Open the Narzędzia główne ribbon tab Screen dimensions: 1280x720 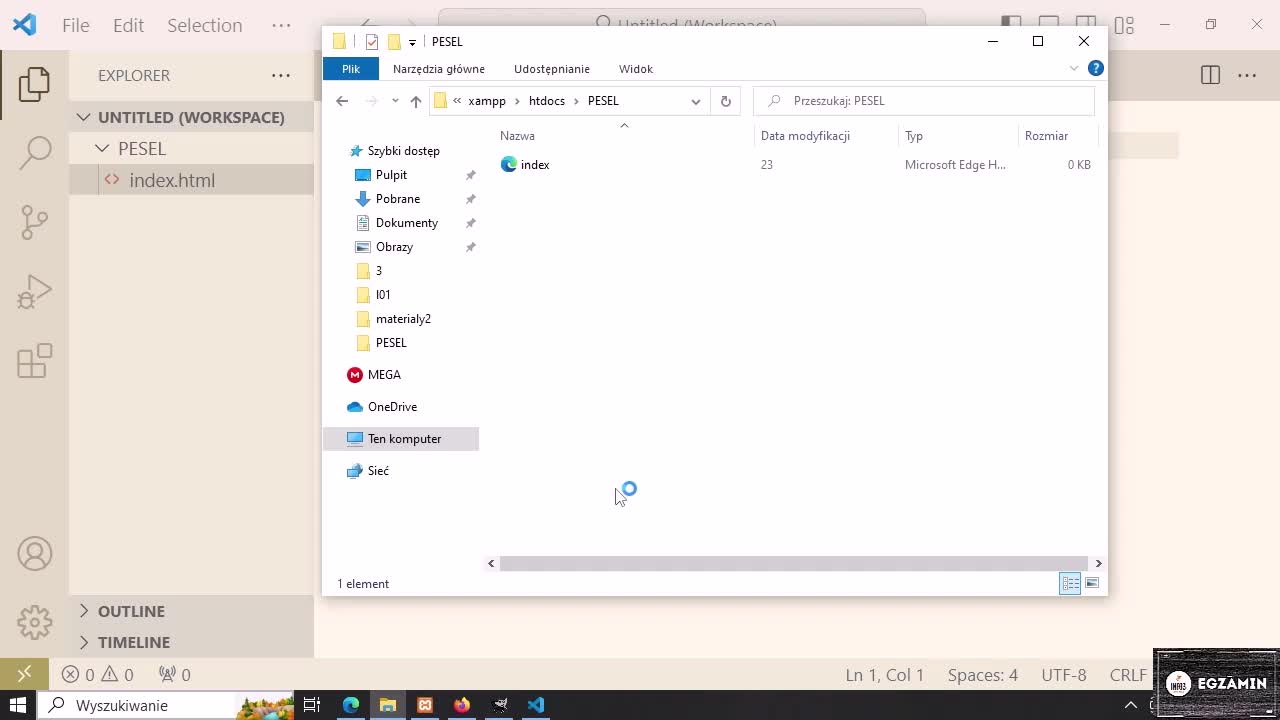pos(438,68)
